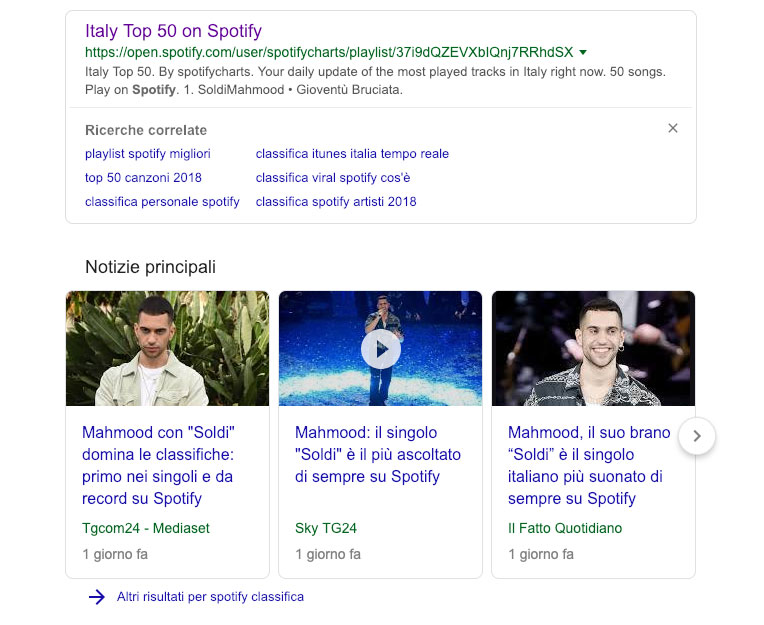This screenshot has height=625, width=764.
Task: Click the Il Fatto Quotidiano source label
Action: [565, 528]
